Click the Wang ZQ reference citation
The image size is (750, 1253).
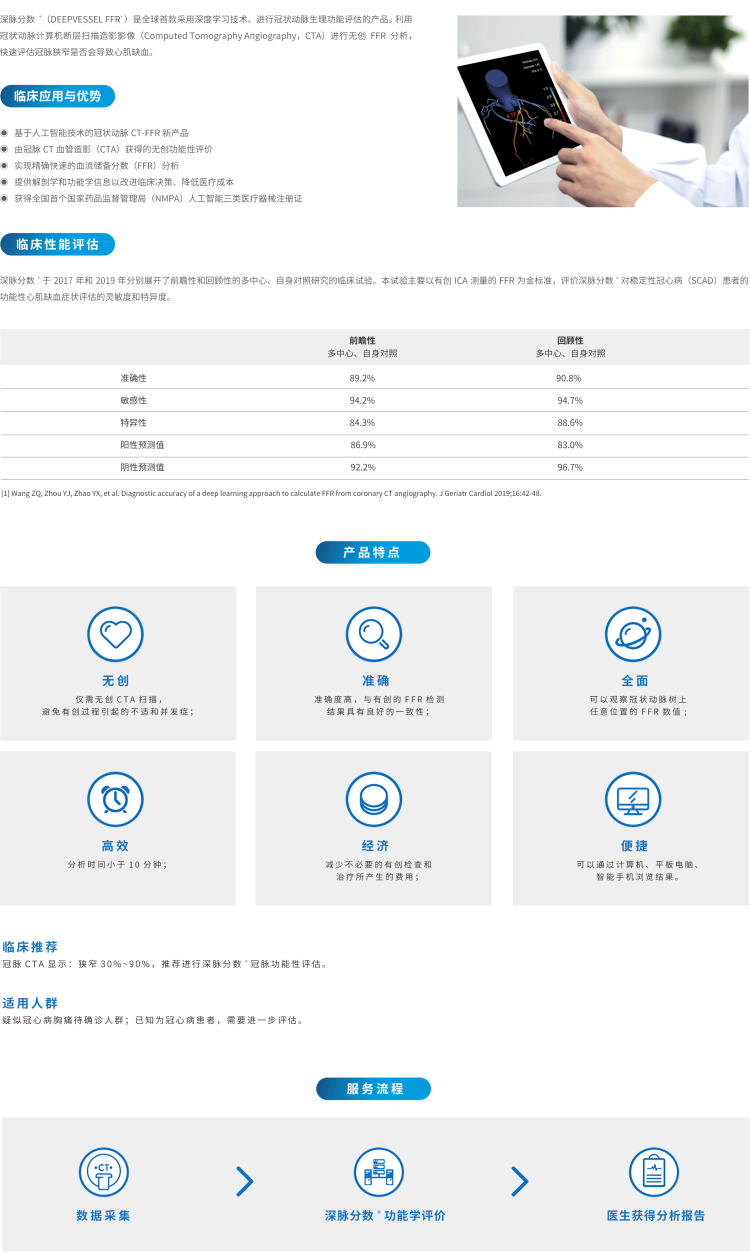coord(271,493)
